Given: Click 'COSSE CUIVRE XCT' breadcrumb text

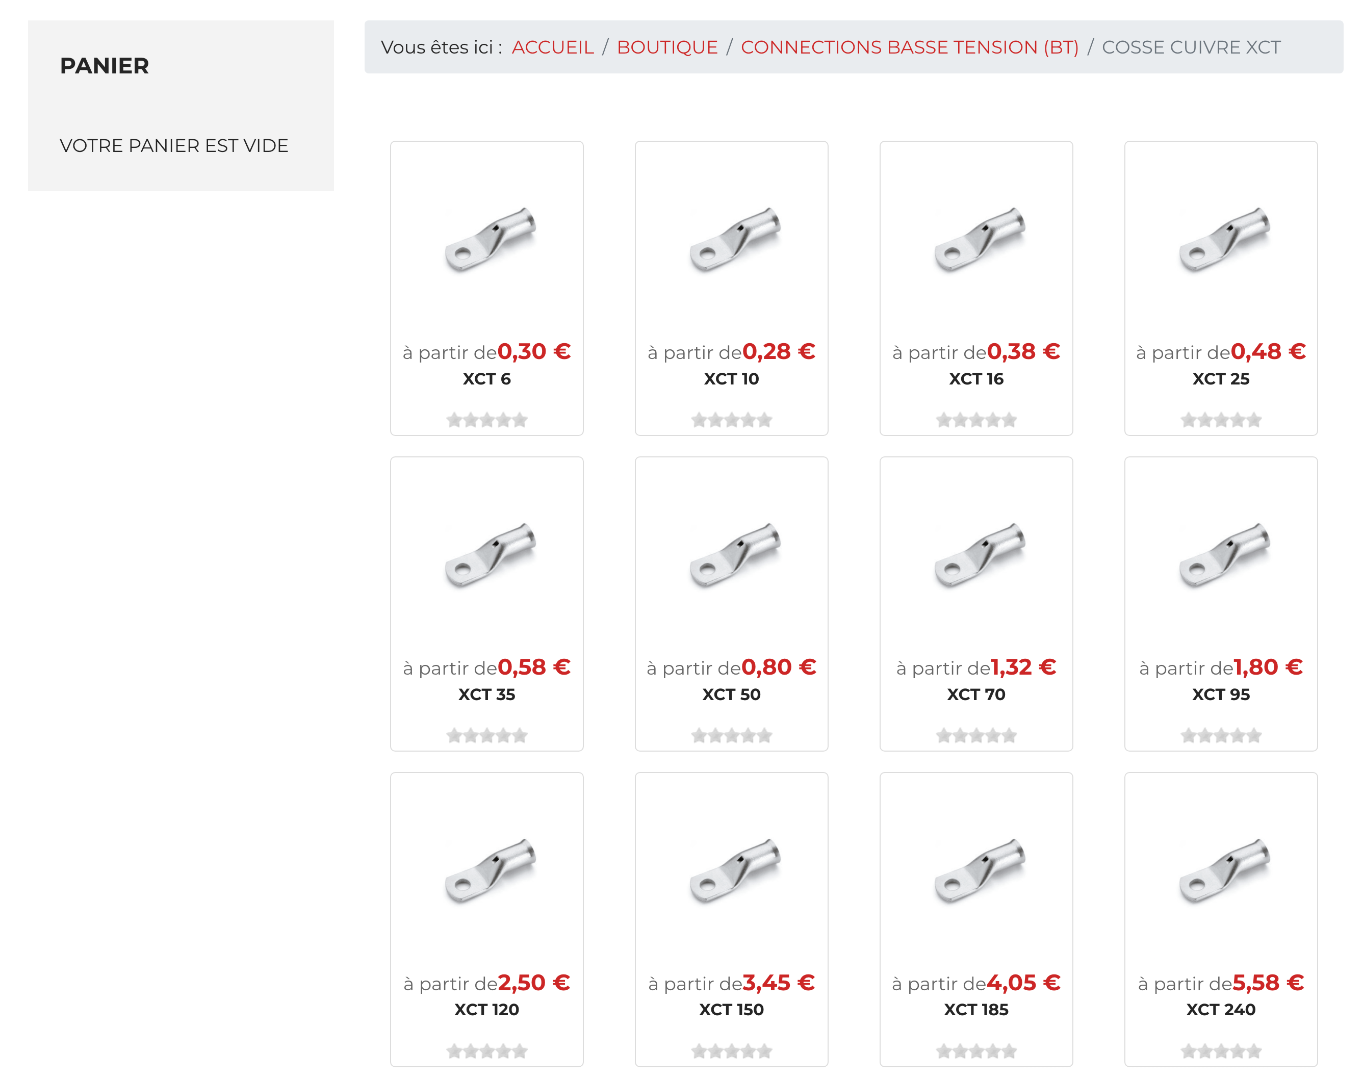Looking at the screenshot, I should point(1191,47).
